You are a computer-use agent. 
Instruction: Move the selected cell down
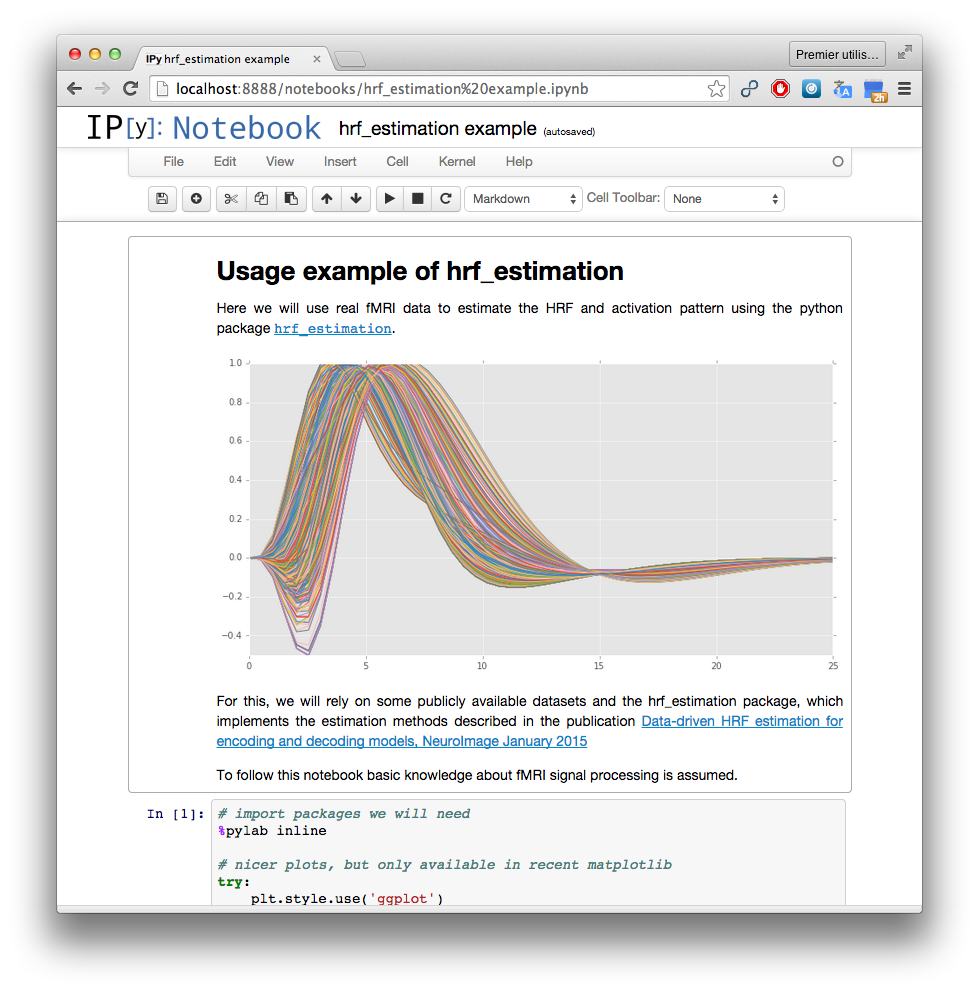(356, 199)
